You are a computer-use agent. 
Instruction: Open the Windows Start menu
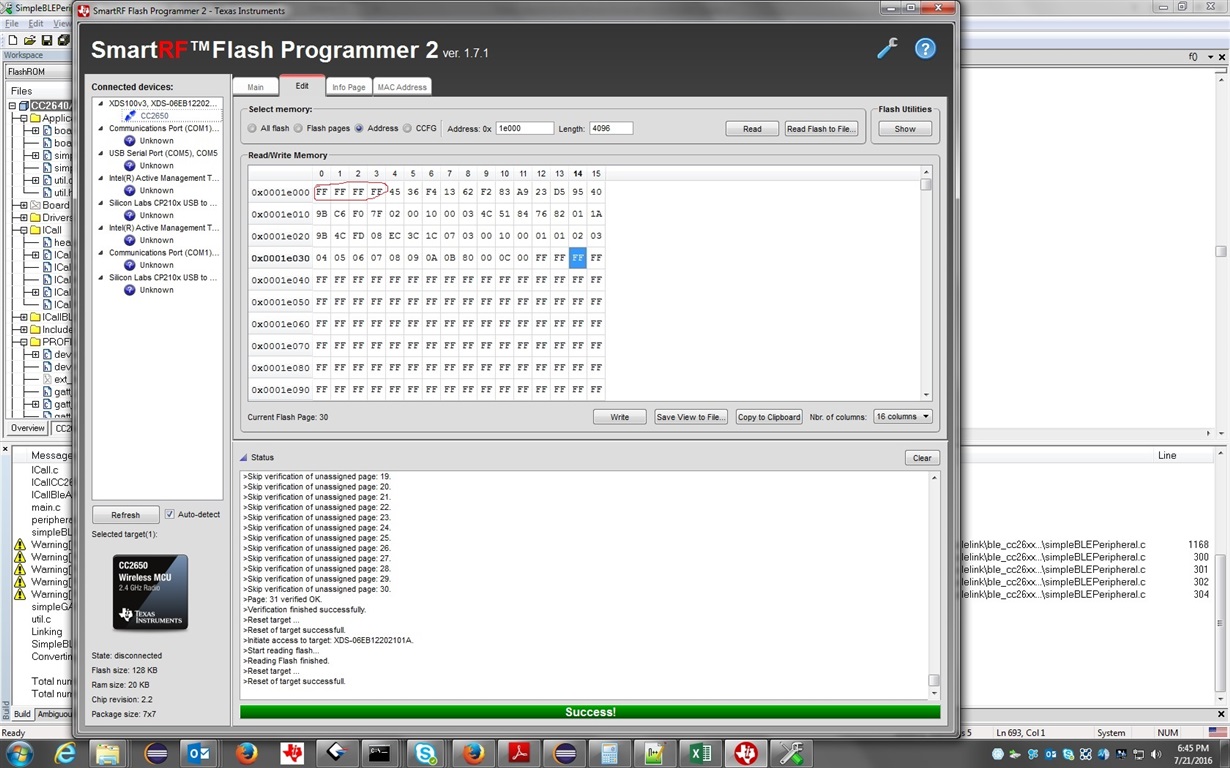tap(19, 753)
